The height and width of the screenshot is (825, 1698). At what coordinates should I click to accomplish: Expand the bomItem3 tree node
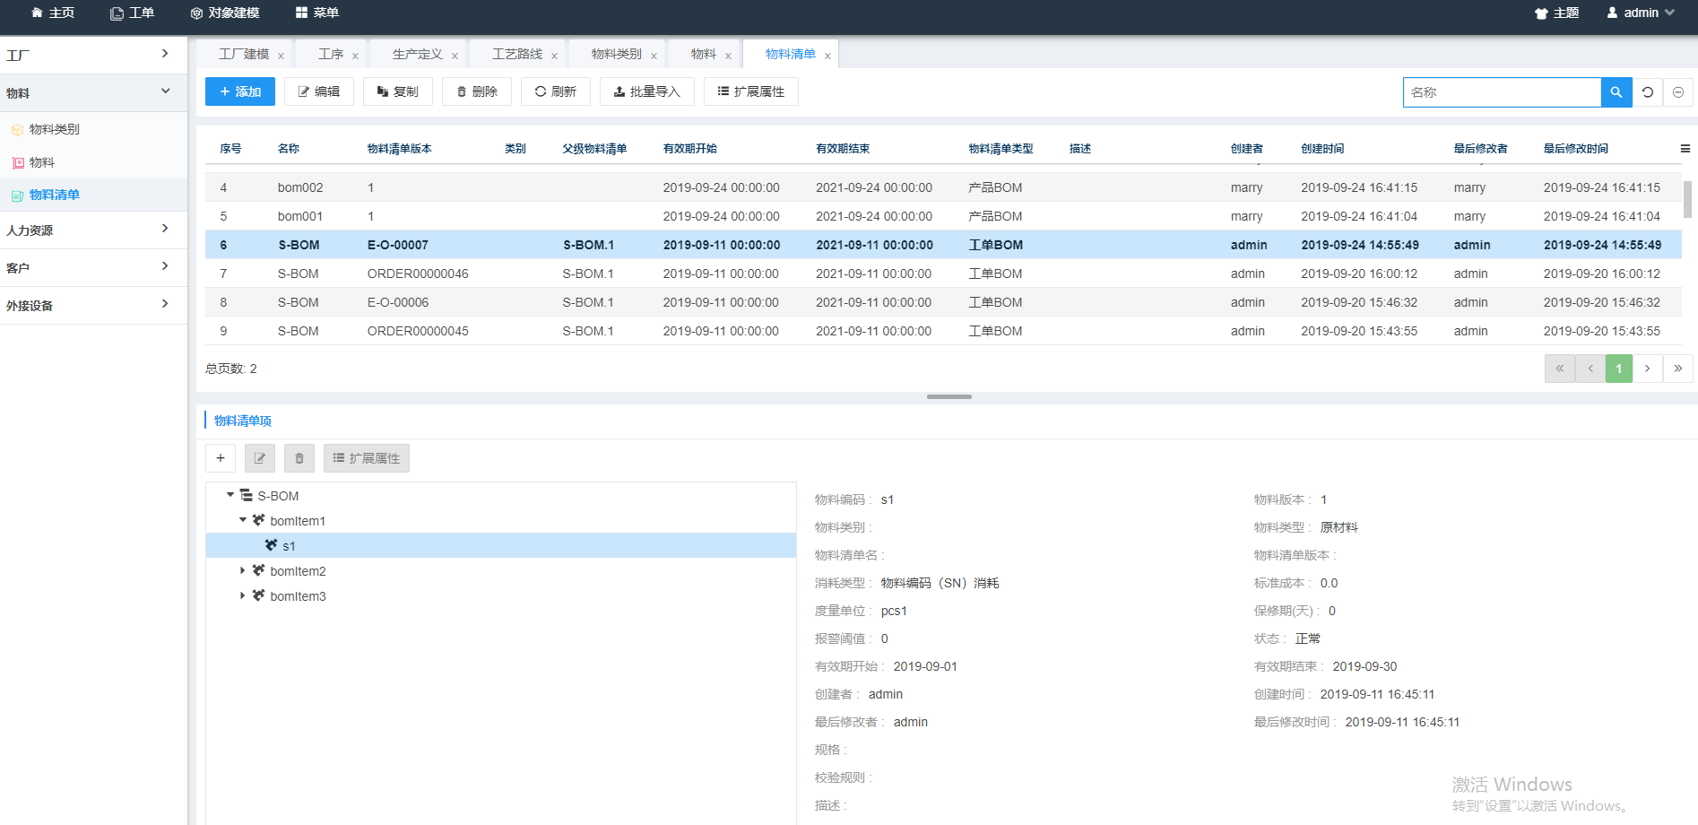tap(243, 596)
